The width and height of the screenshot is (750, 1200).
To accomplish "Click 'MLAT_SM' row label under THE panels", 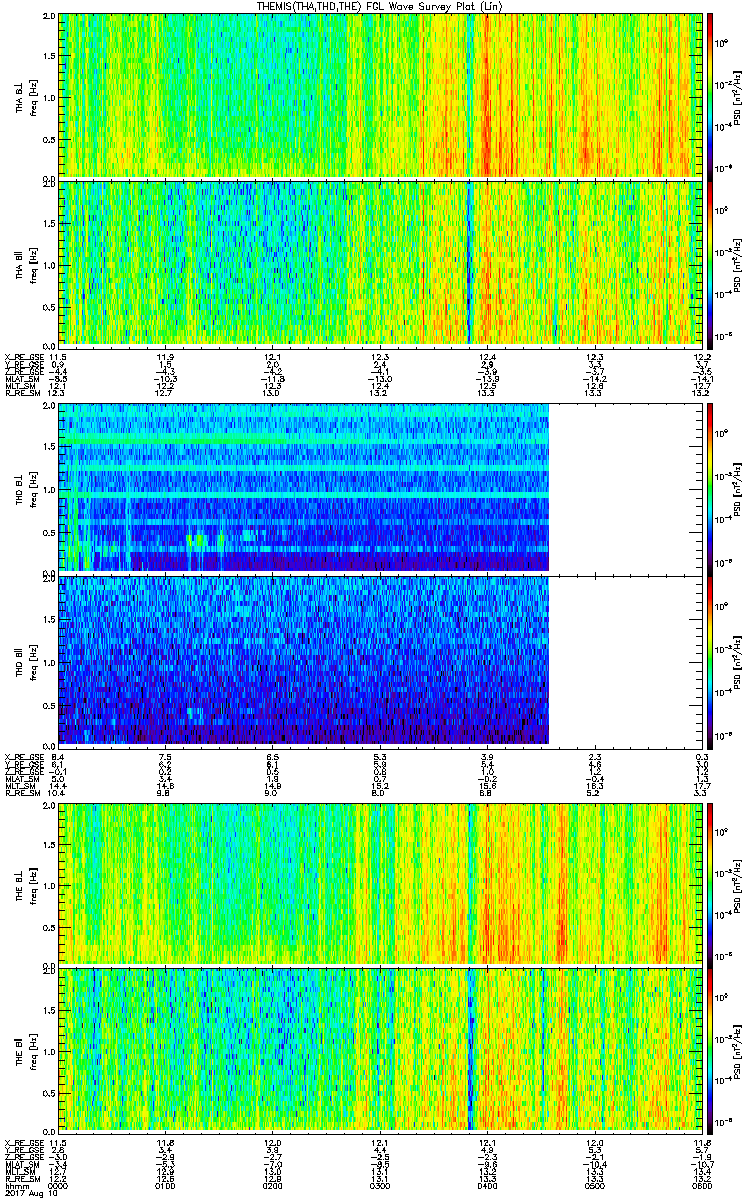I will 24,1164.
